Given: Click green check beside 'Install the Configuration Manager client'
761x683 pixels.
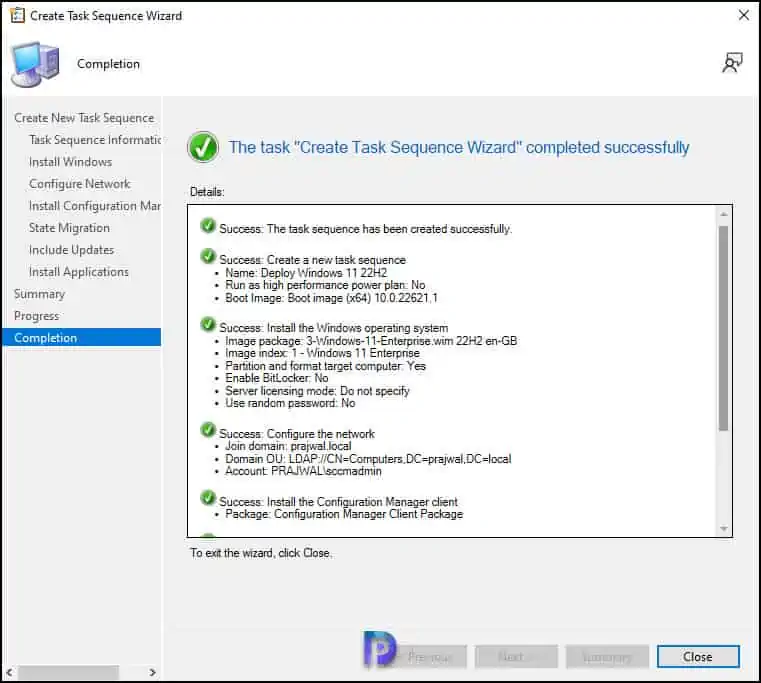Looking at the screenshot, I should point(208,498).
